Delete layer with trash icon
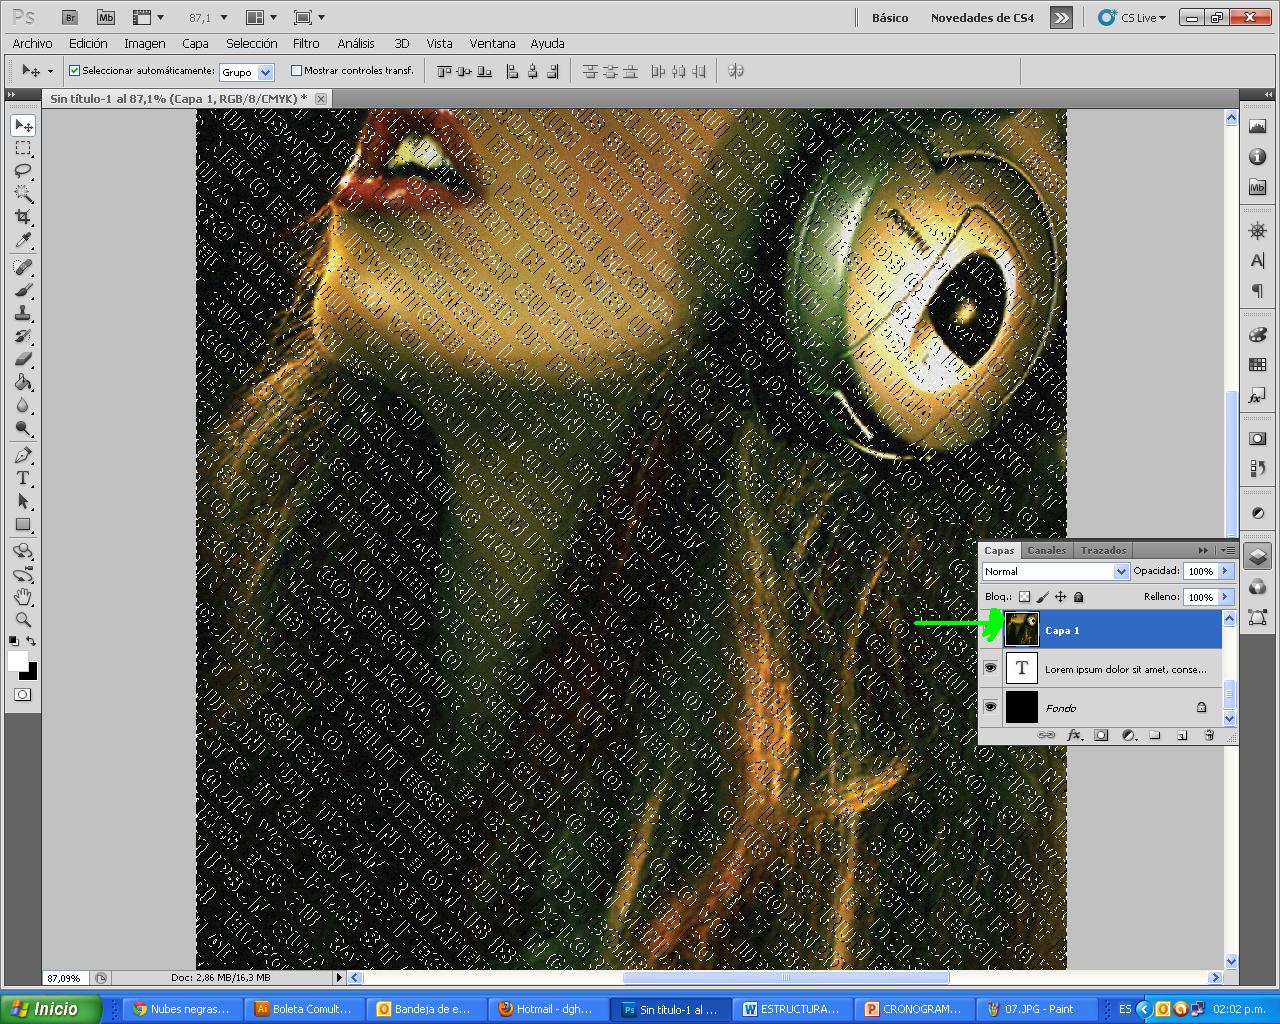Viewport: 1280px width, 1024px height. [x=1209, y=735]
